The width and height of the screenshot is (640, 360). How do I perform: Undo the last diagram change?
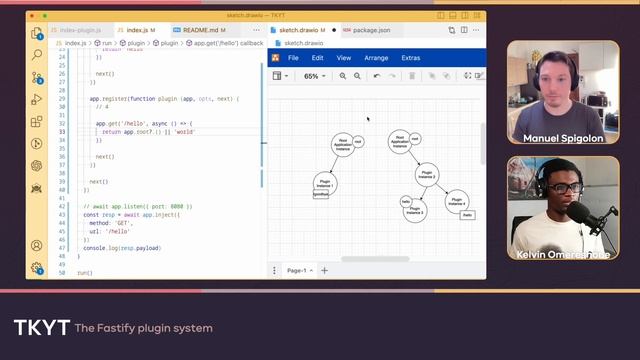[377, 76]
